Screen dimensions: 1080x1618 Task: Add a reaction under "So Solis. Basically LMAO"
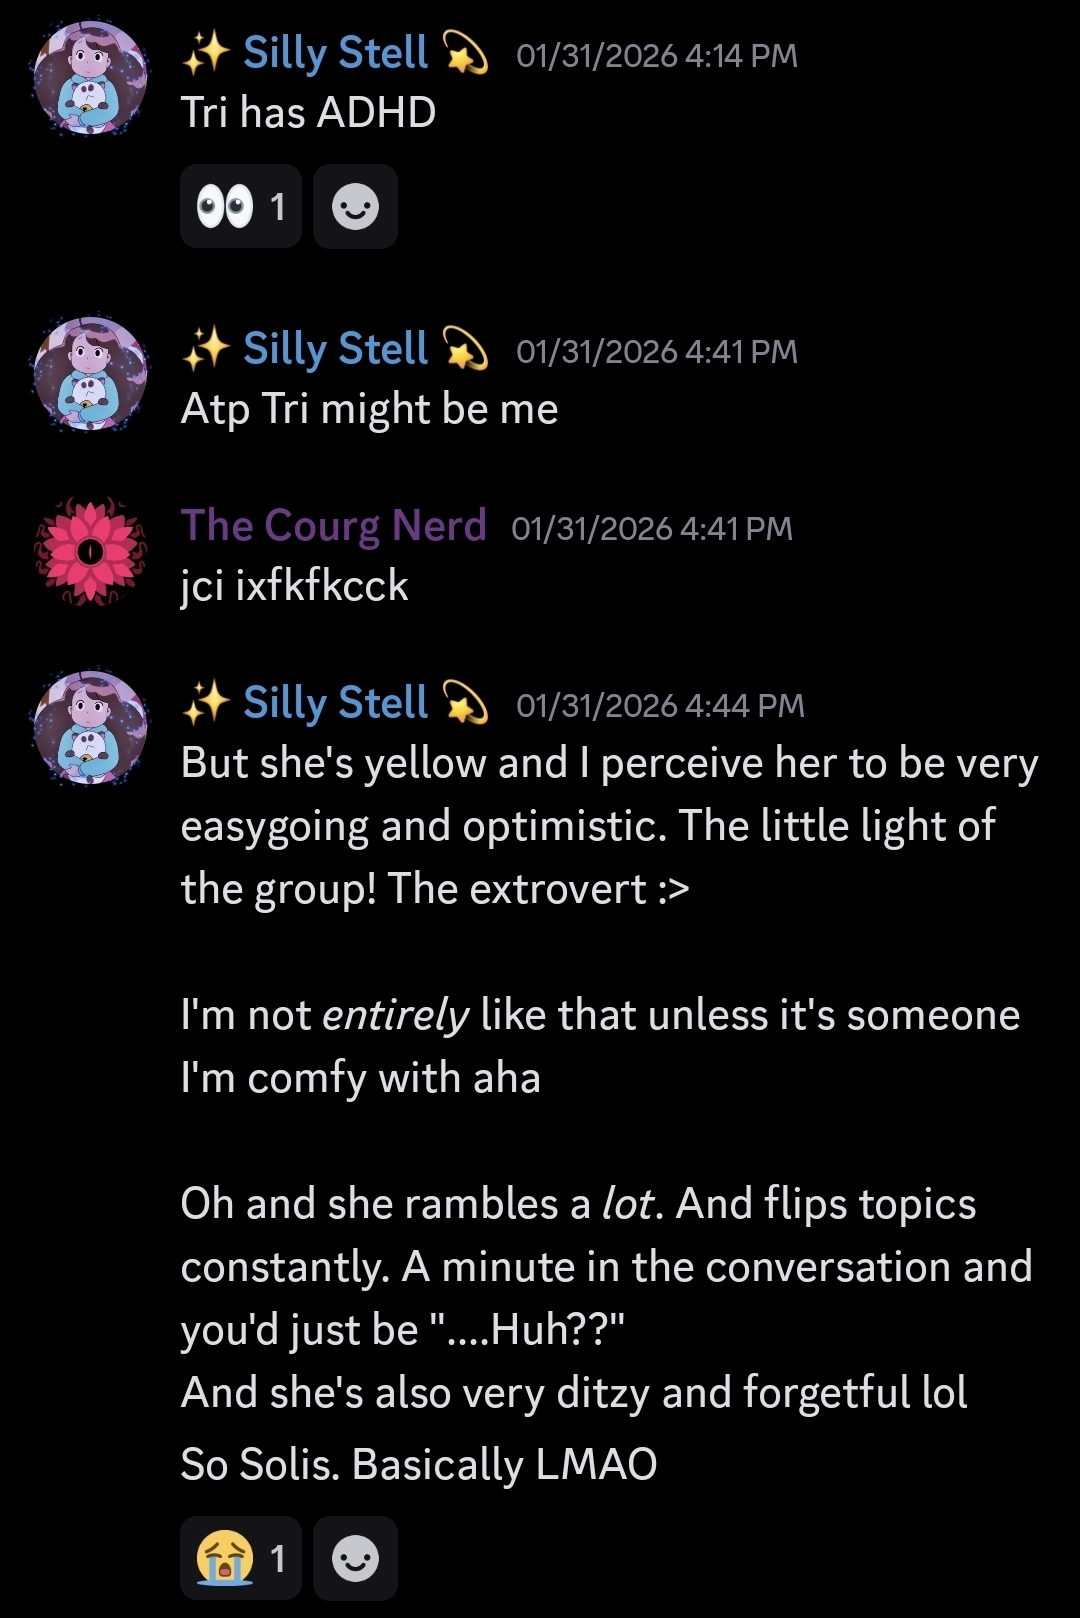pyautogui.click(x=355, y=1558)
